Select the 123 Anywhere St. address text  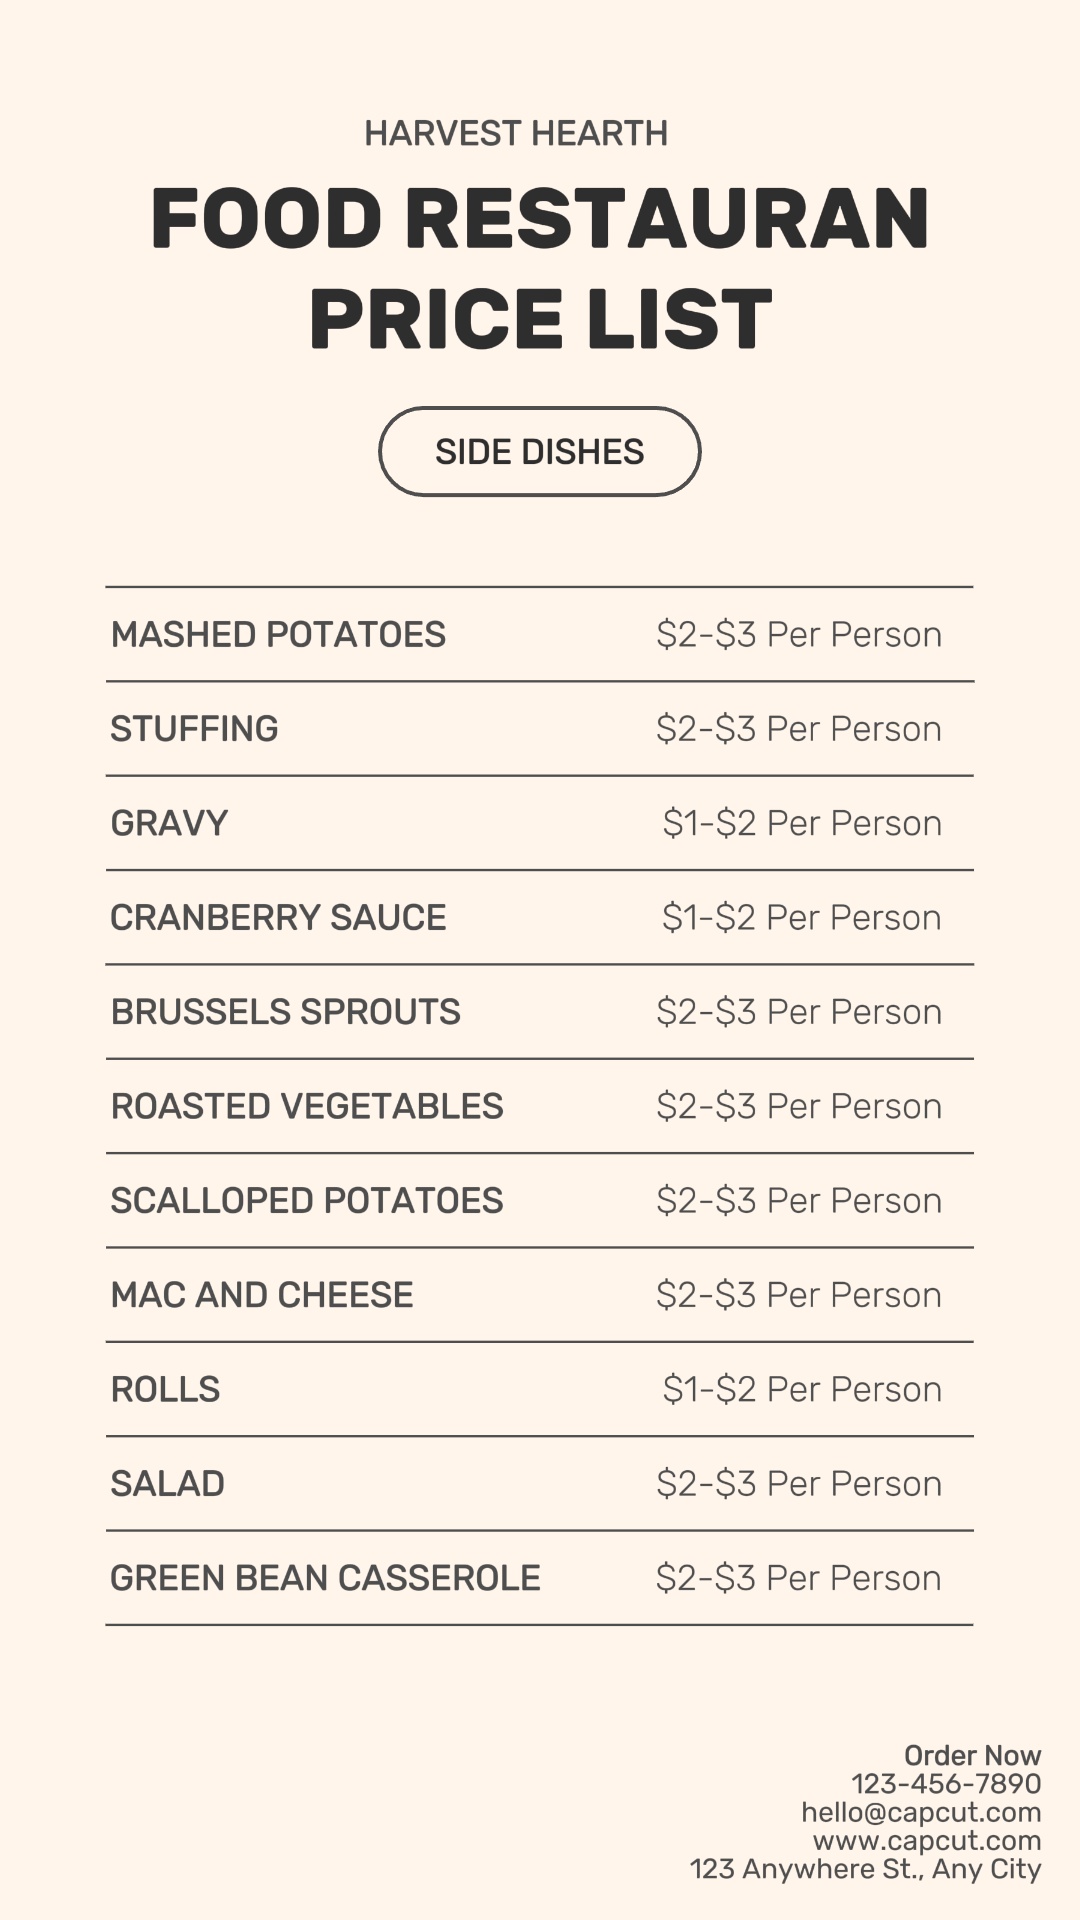point(865,1869)
